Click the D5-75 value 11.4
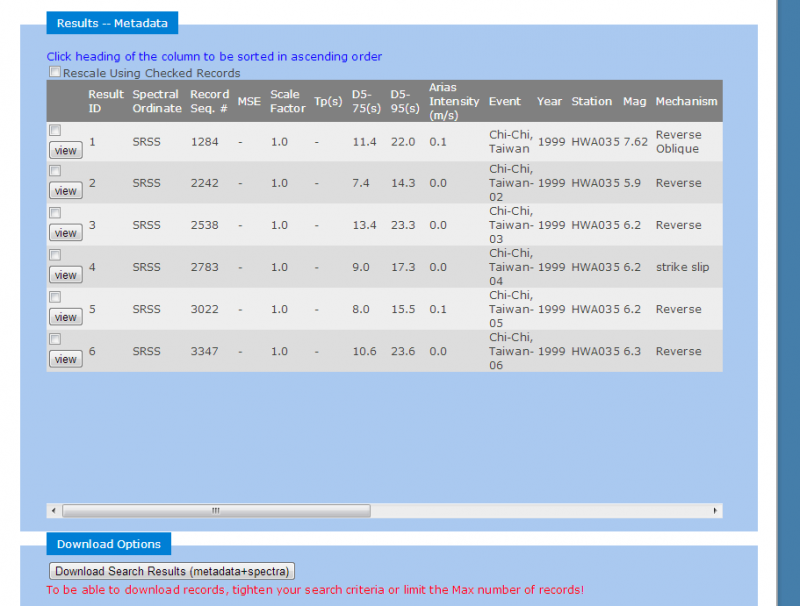The height and width of the screenshot is (606, 800). [364, 142]
